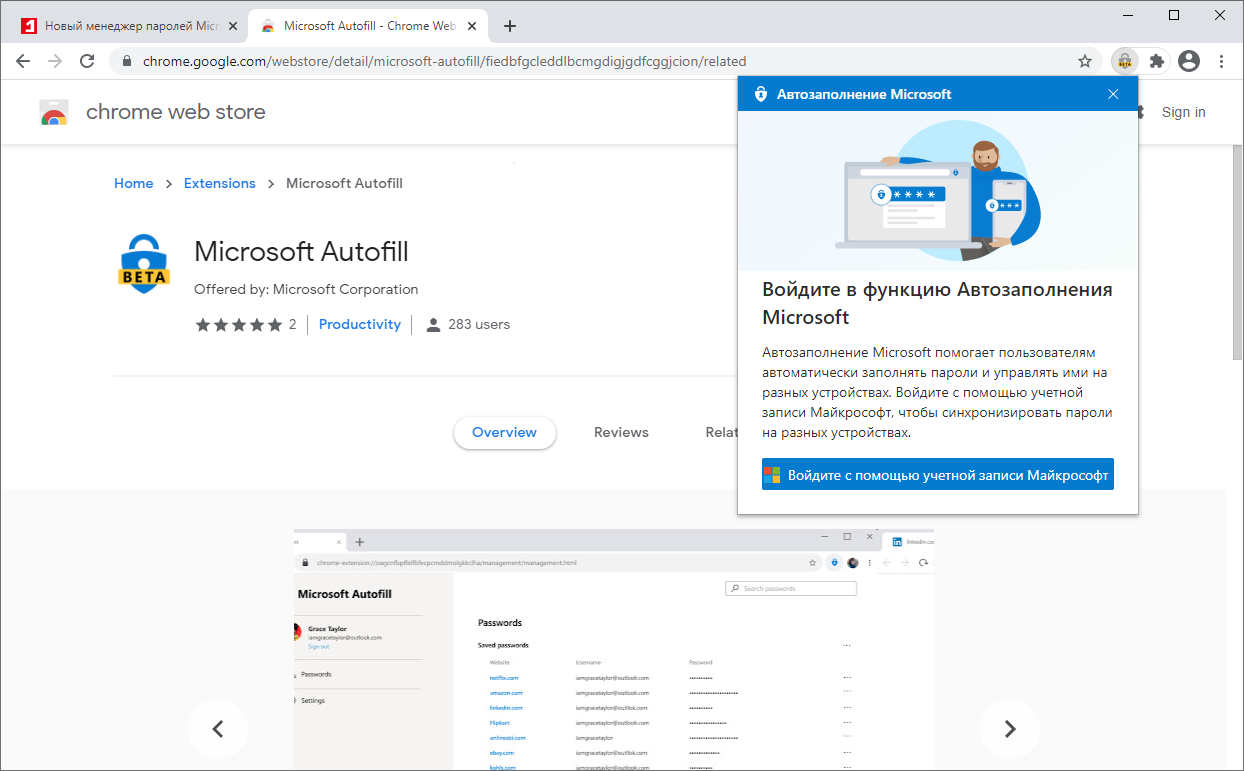Select the Overview tab

click(x=504, y=433)
